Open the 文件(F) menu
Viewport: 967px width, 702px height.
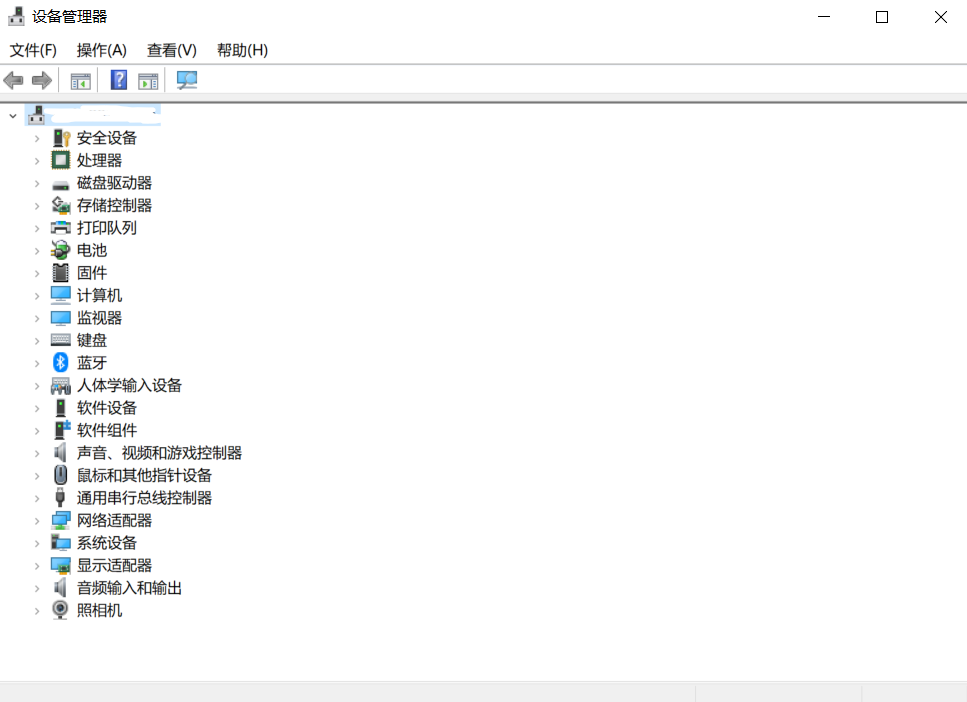coord(33,50)
